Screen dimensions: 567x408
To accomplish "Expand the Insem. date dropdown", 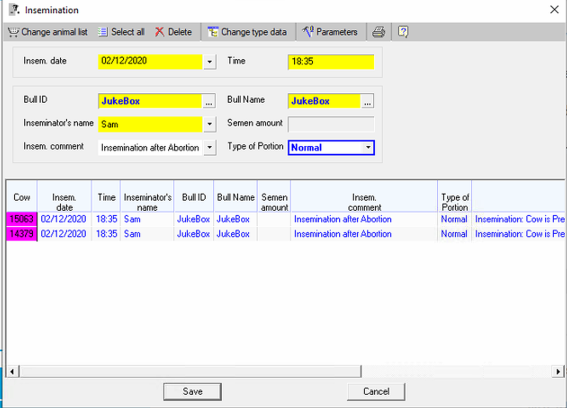I will (x=209, y=62).
